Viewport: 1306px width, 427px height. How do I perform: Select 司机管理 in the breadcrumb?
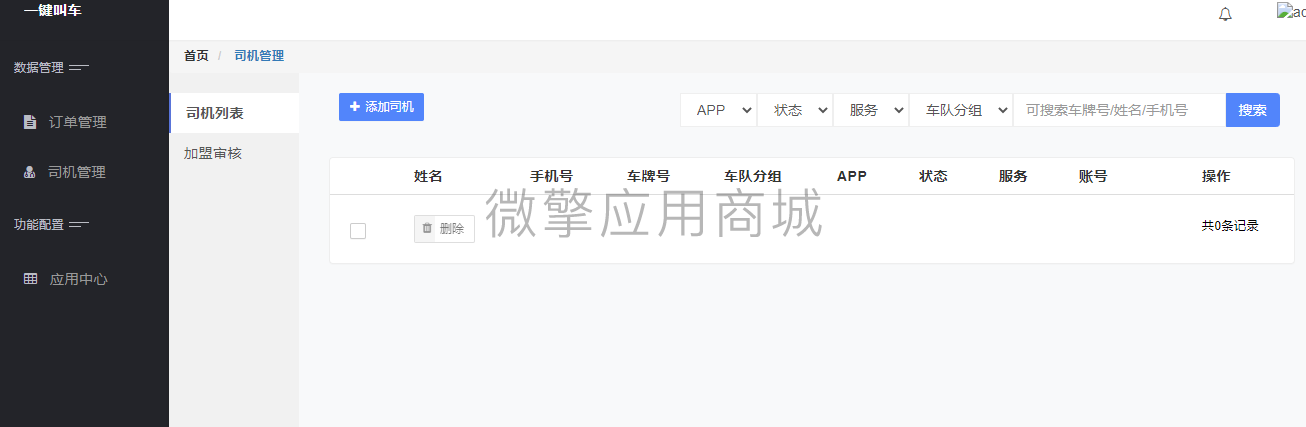pyautogui.click(x=259, y=56)
